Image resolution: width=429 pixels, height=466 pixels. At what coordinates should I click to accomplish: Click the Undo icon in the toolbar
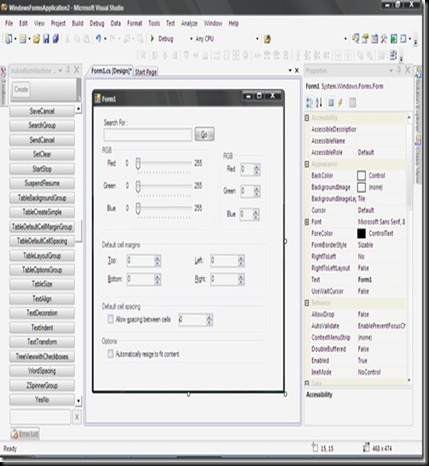[x=98, y=39]
